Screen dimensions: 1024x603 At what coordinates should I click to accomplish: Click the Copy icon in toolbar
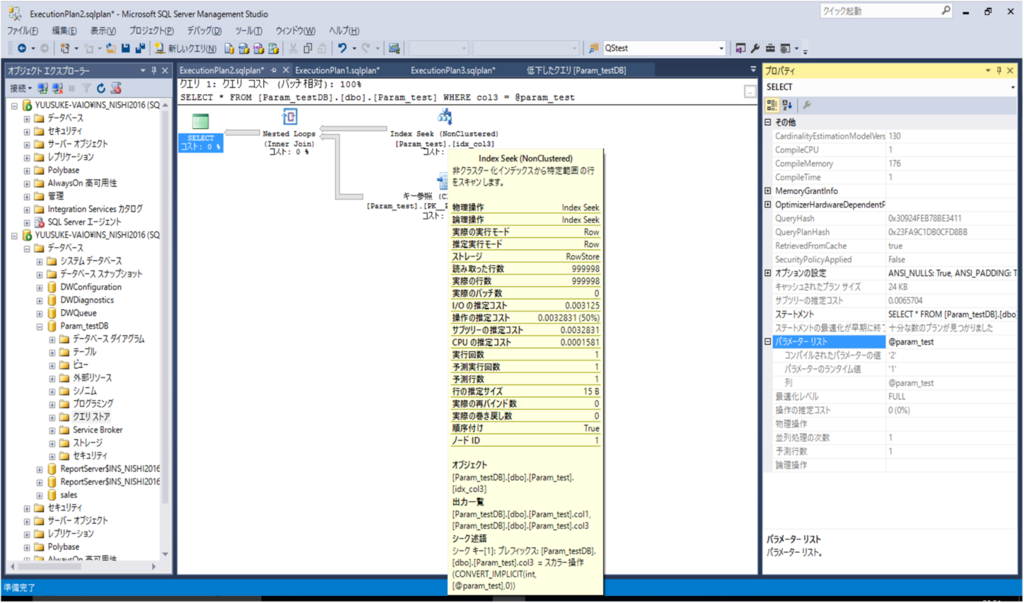tap(308, 48)
